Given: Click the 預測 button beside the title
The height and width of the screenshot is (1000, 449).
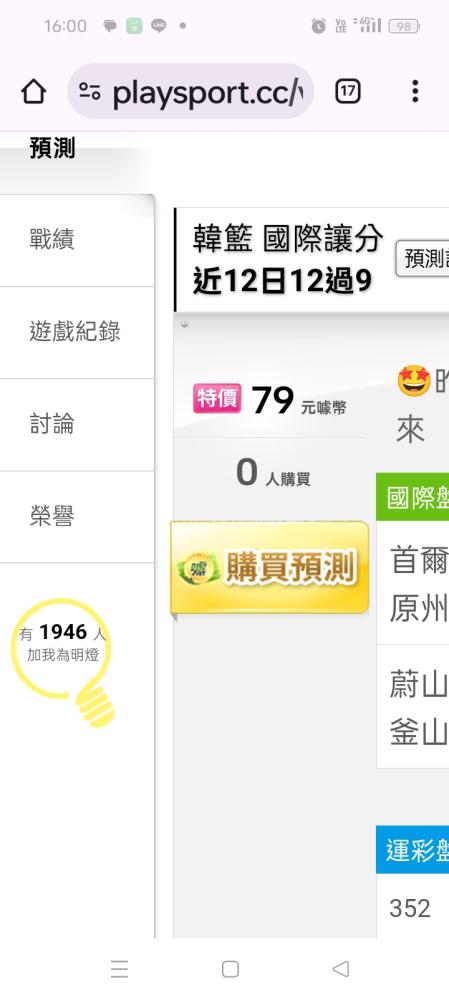Looking at the screenshot, I should (422, 258).
